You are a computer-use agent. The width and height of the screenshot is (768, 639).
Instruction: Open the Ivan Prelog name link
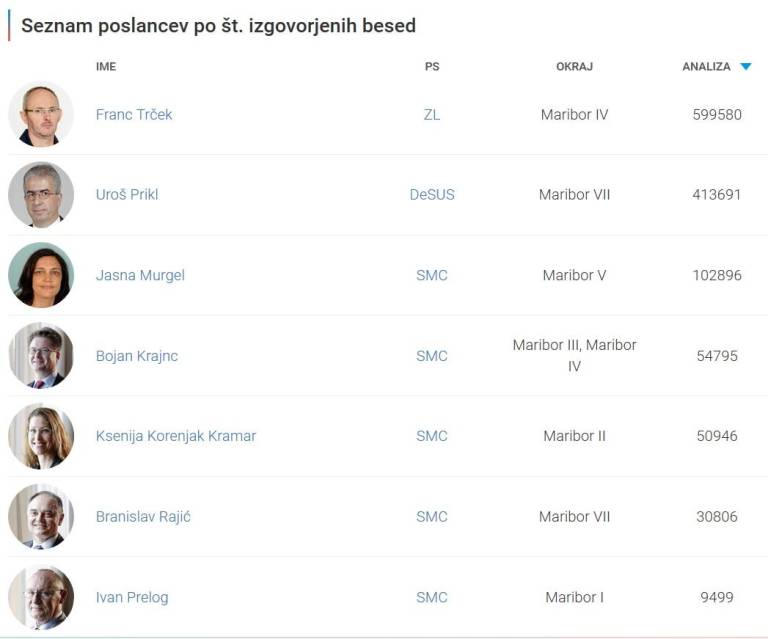132,598
